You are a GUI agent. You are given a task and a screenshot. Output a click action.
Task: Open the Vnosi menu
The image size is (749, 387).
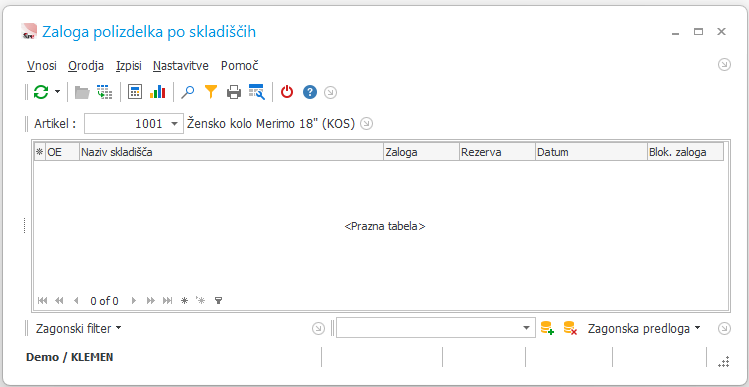[42, 65]
